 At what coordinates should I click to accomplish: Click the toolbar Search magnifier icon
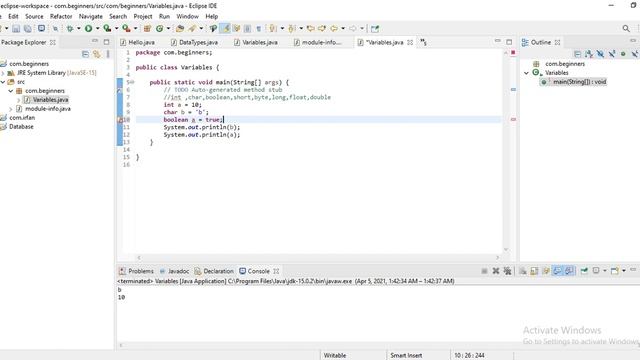626,28
